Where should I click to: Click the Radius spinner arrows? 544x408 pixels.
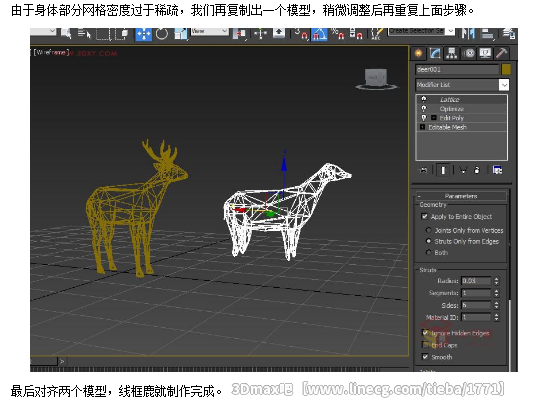coord(496,281)
